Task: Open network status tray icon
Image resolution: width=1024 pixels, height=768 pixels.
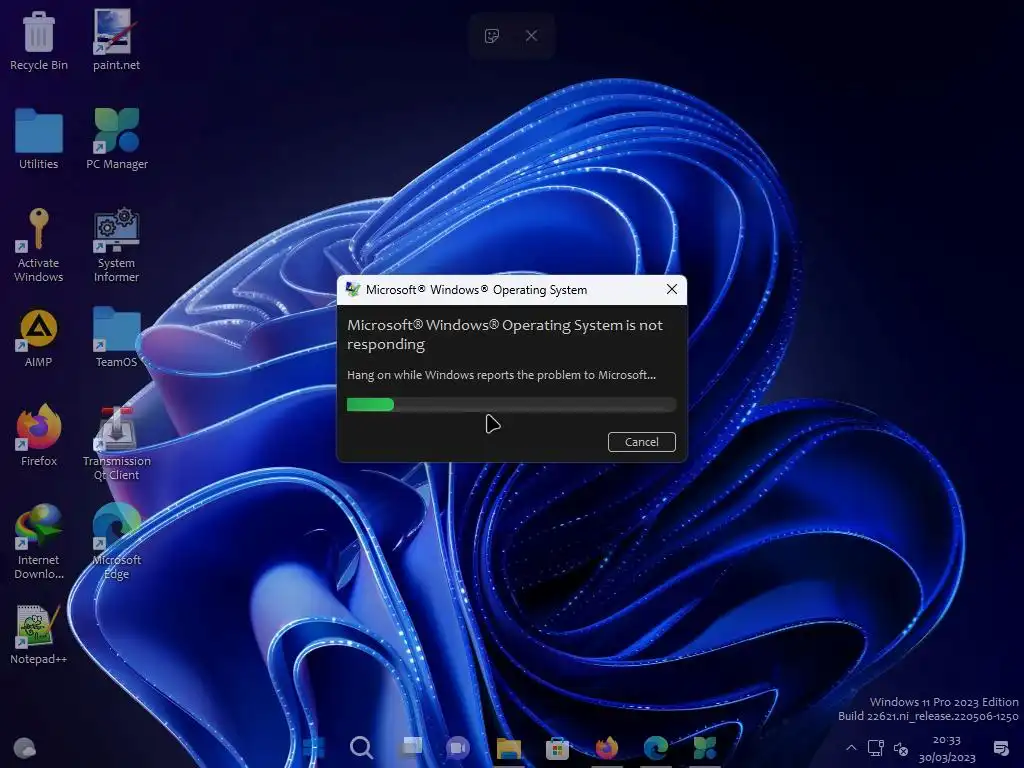Action: [x=875, y=748]
